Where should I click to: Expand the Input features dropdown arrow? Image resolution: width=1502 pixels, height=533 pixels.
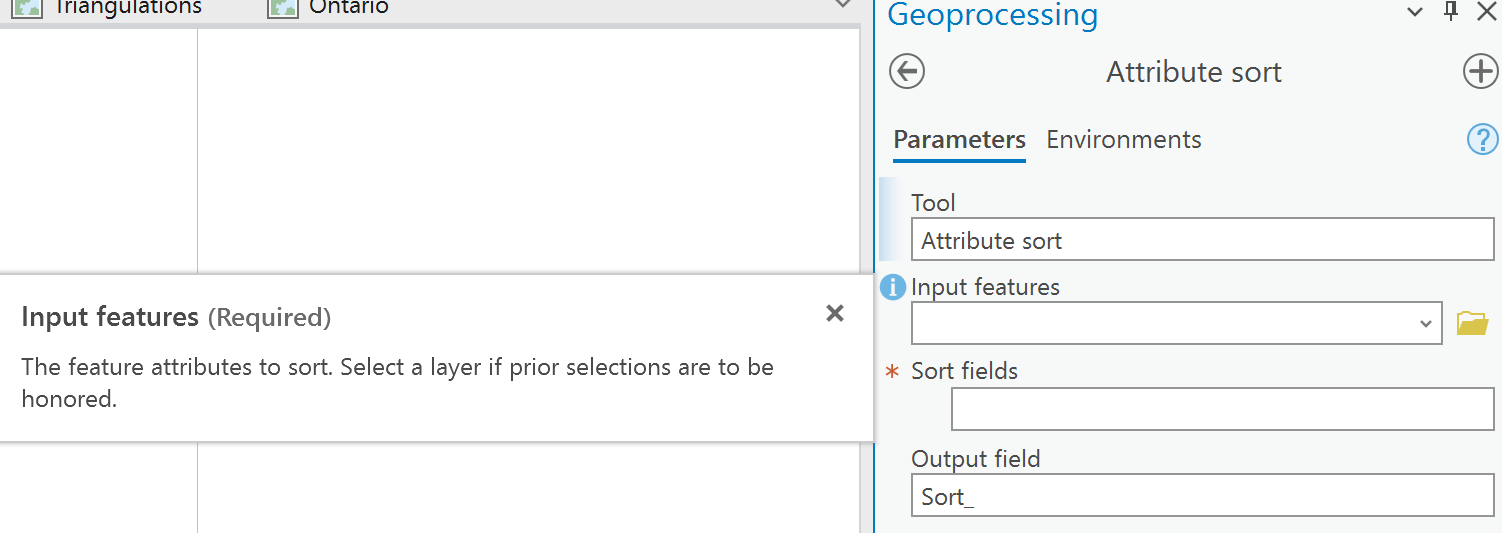[x=1426, y=324]
